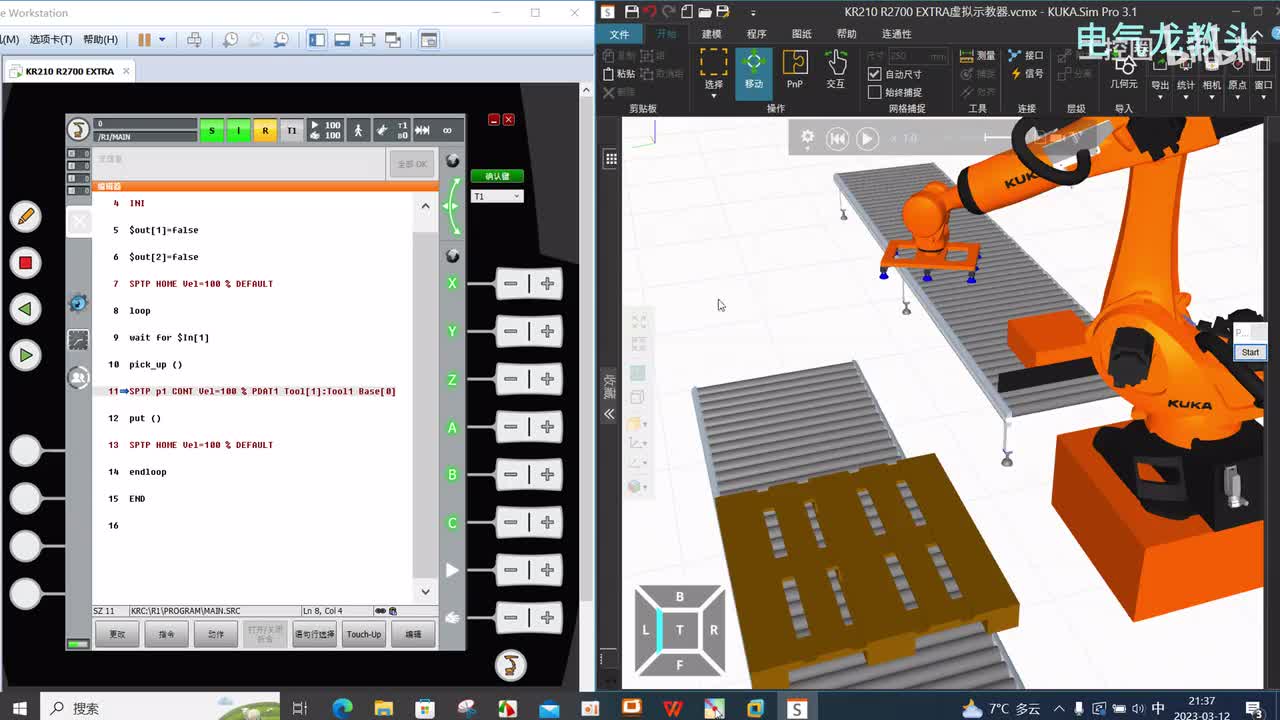Image resolution: width=1280 pixels, height=720 pixels.
Task: Click the bottom KUKA robot icon on the pendant
Action: click(510, 664)
